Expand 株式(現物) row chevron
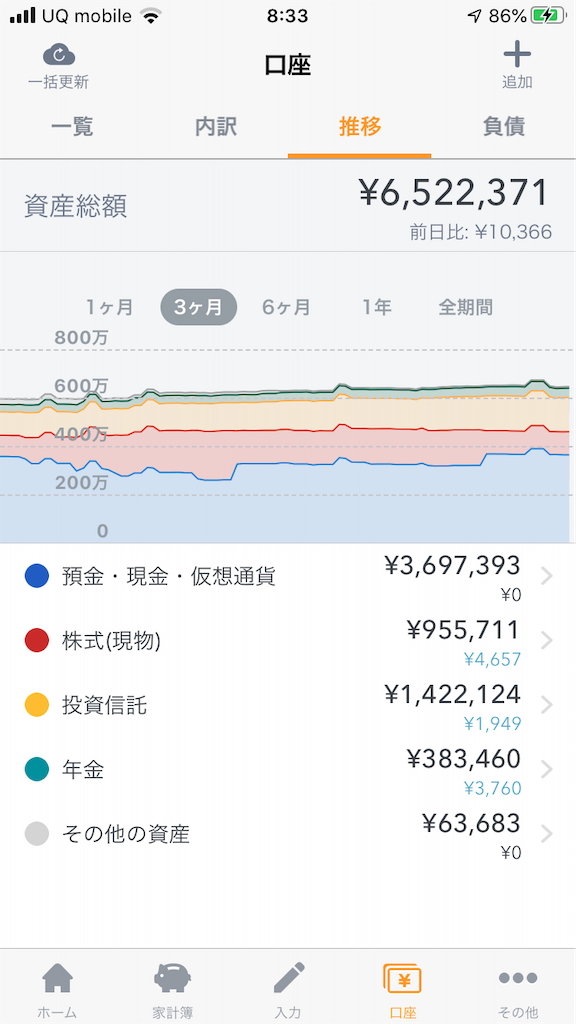 (x=547, y=641)
